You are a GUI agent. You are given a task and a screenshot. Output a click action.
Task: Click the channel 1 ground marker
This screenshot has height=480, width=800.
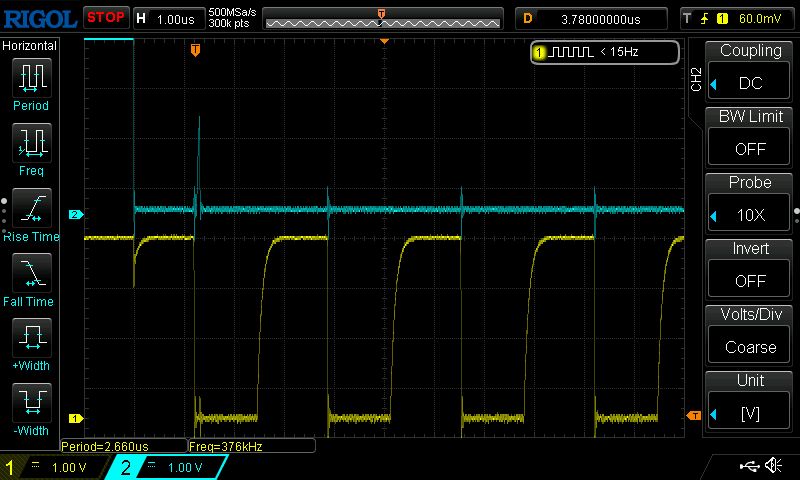pyautogui.click(x=76, y=419)
